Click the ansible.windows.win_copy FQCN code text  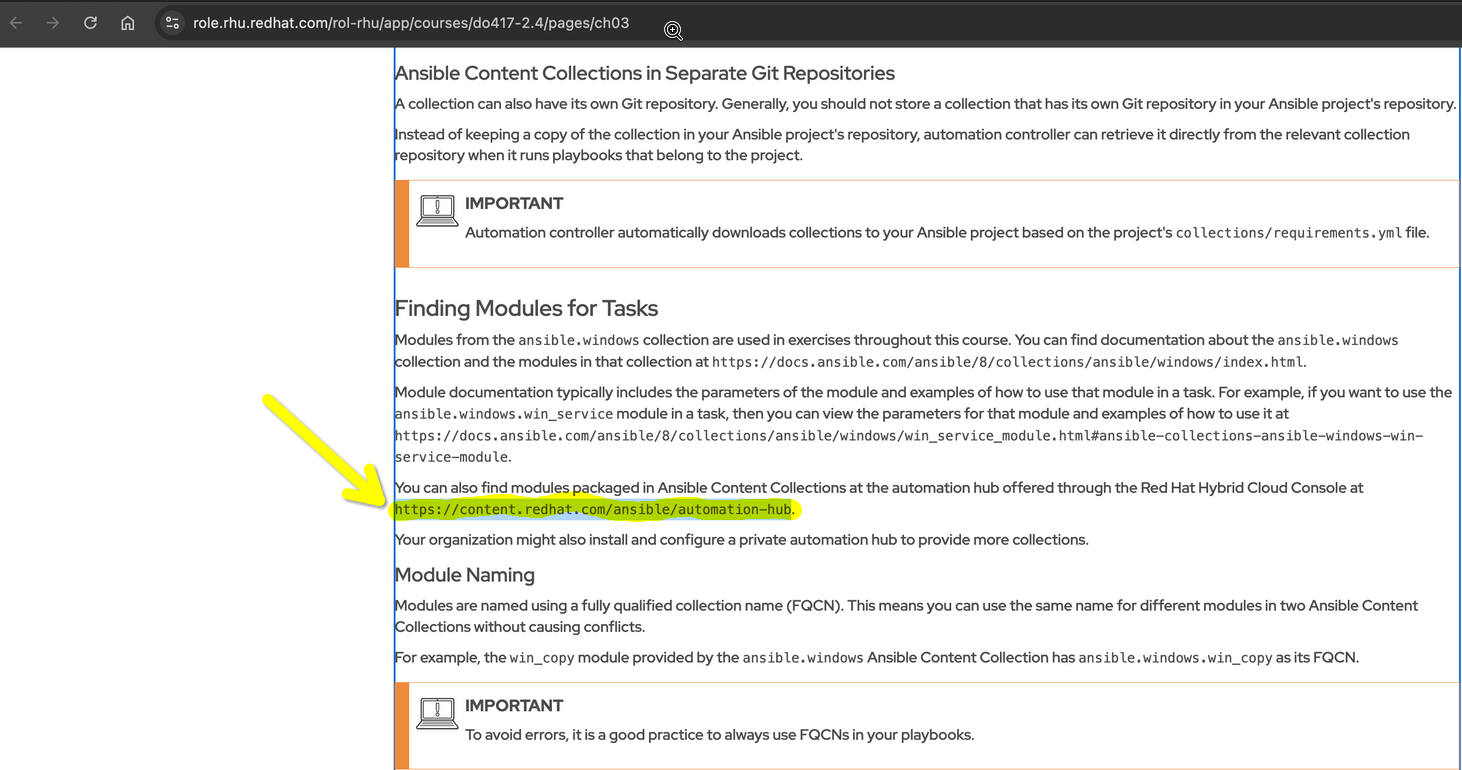1175,658
